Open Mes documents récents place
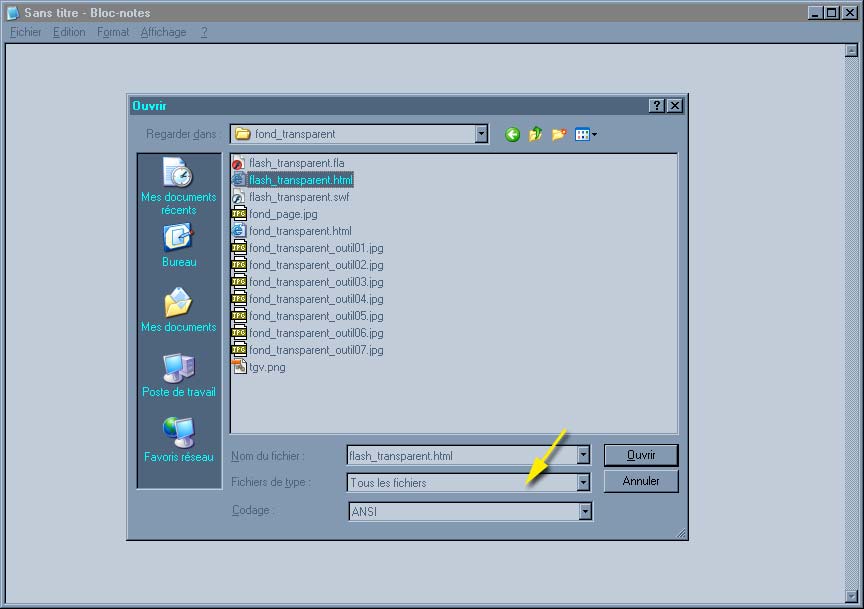Viewport: 864px width, 609px height. pyautogui.click(x=179, y=187)
